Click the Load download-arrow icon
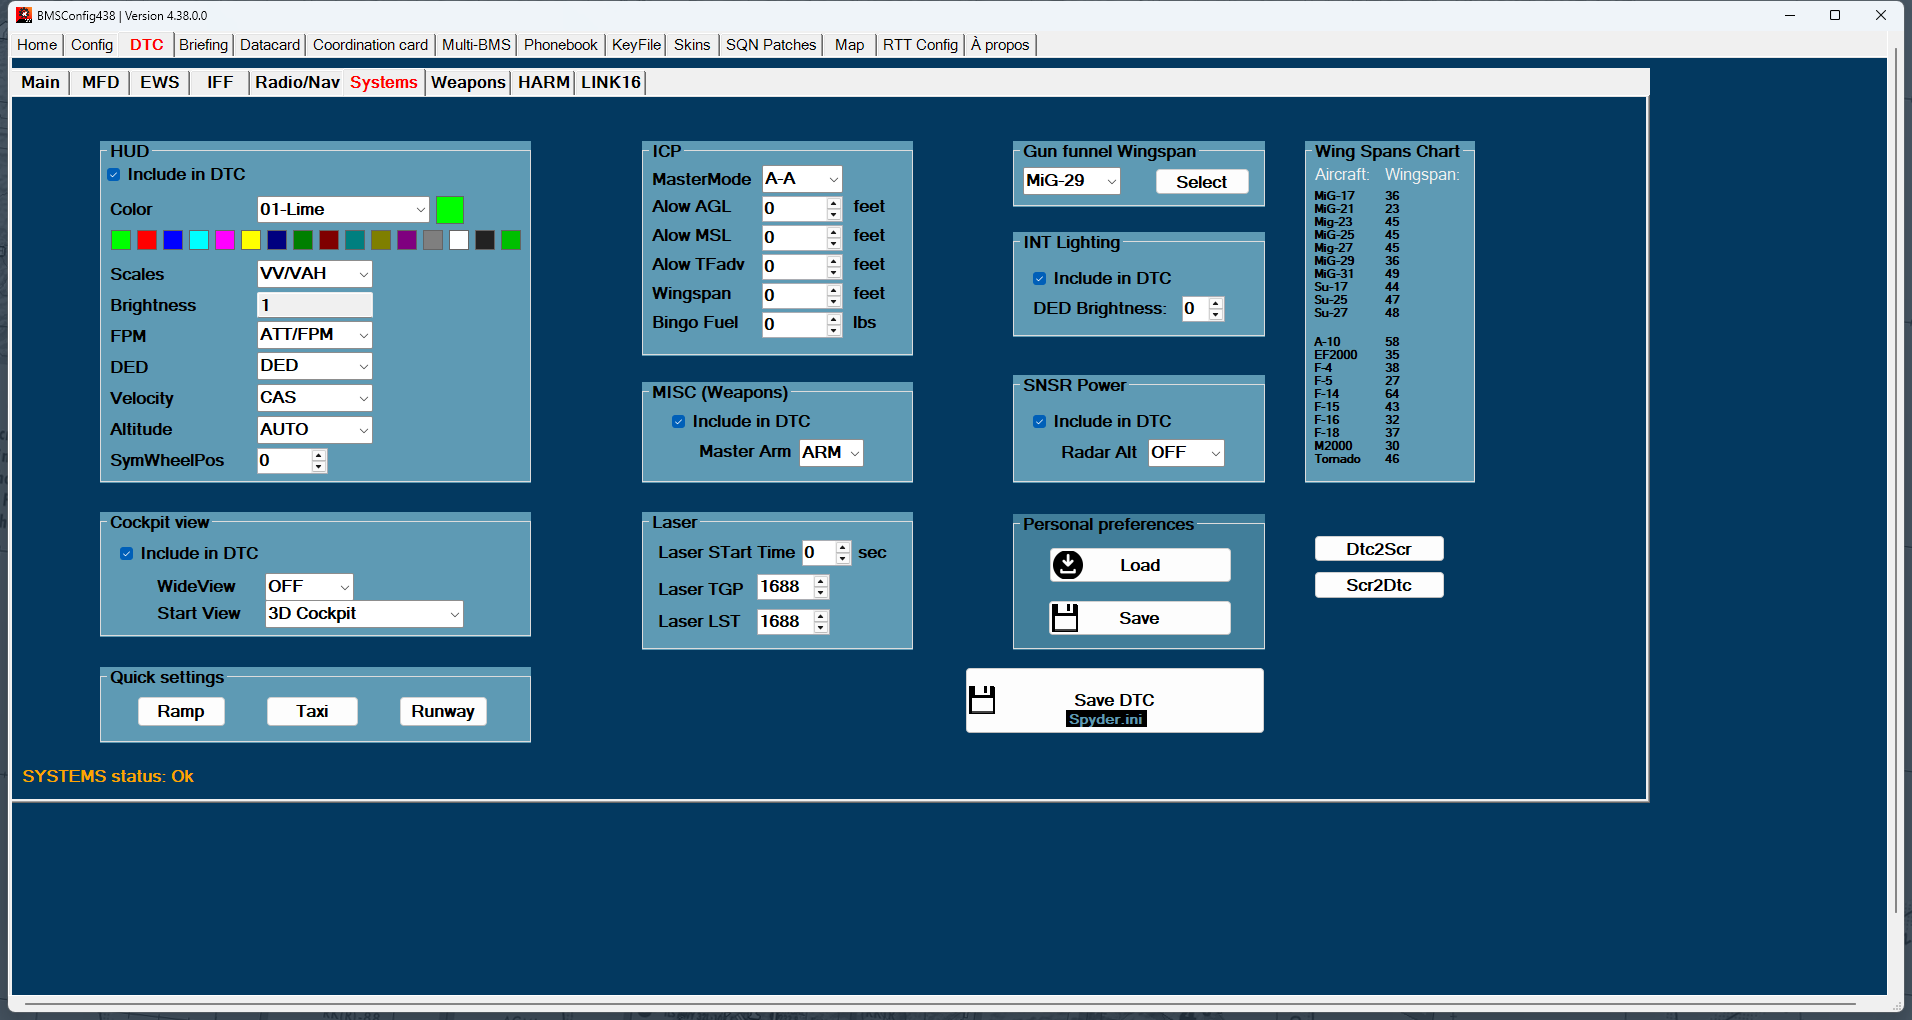The image size is (1912, 1020). click(x=1068, y=565)
